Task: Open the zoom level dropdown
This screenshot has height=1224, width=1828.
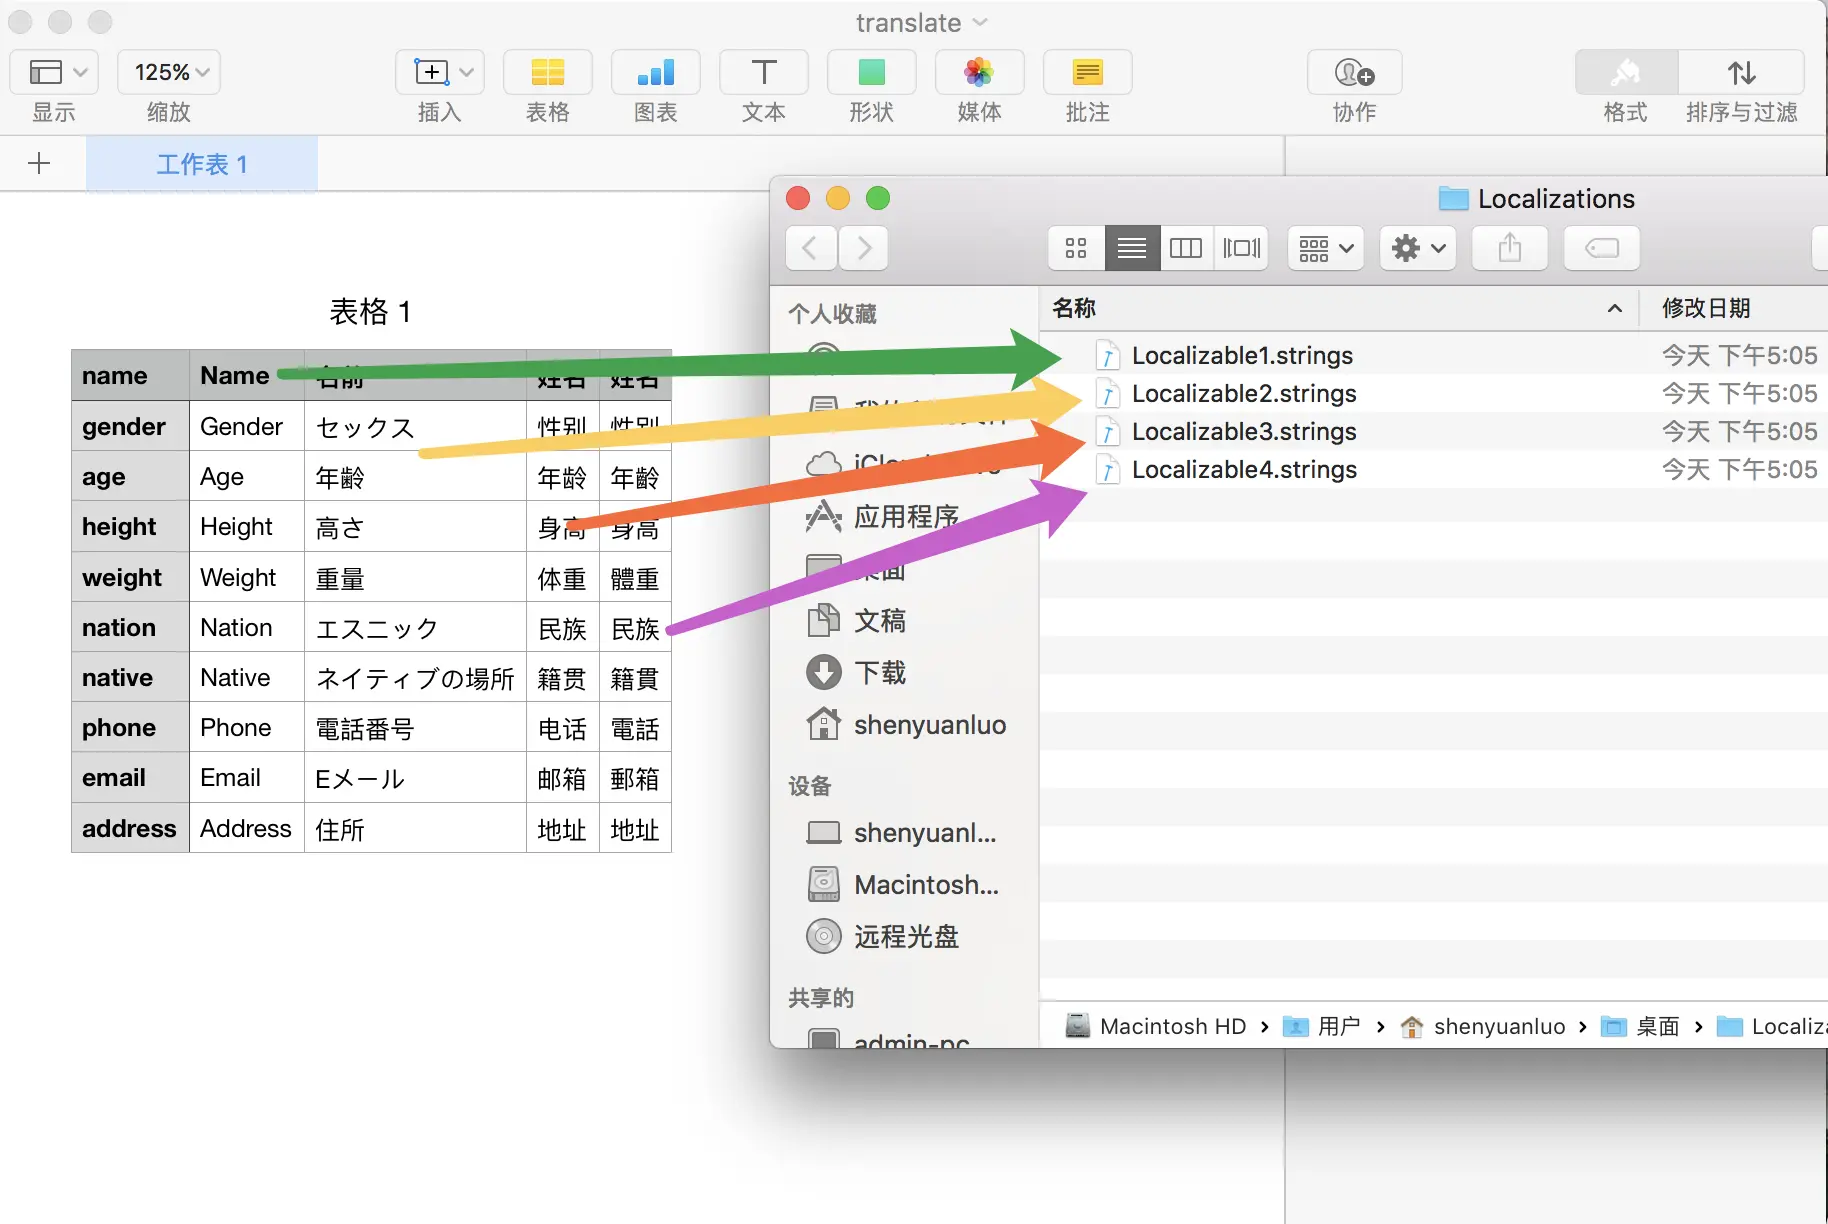Action: coord(167,71)
